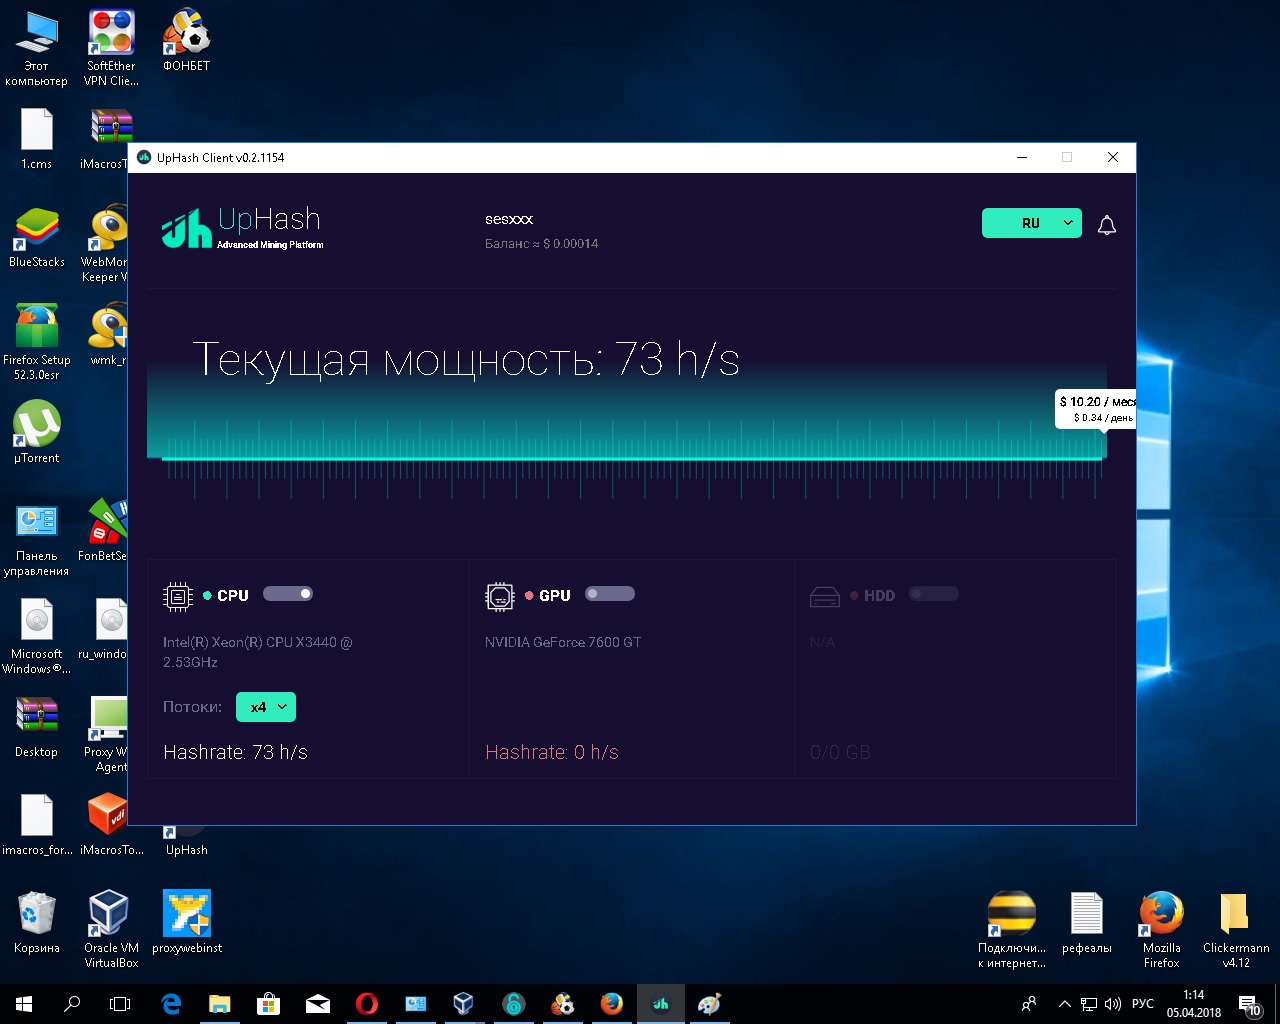The height and width of the screenshot is (1024, 1280).
Task: Toggle the HDD mining switch
Action: tap(934, 594)
